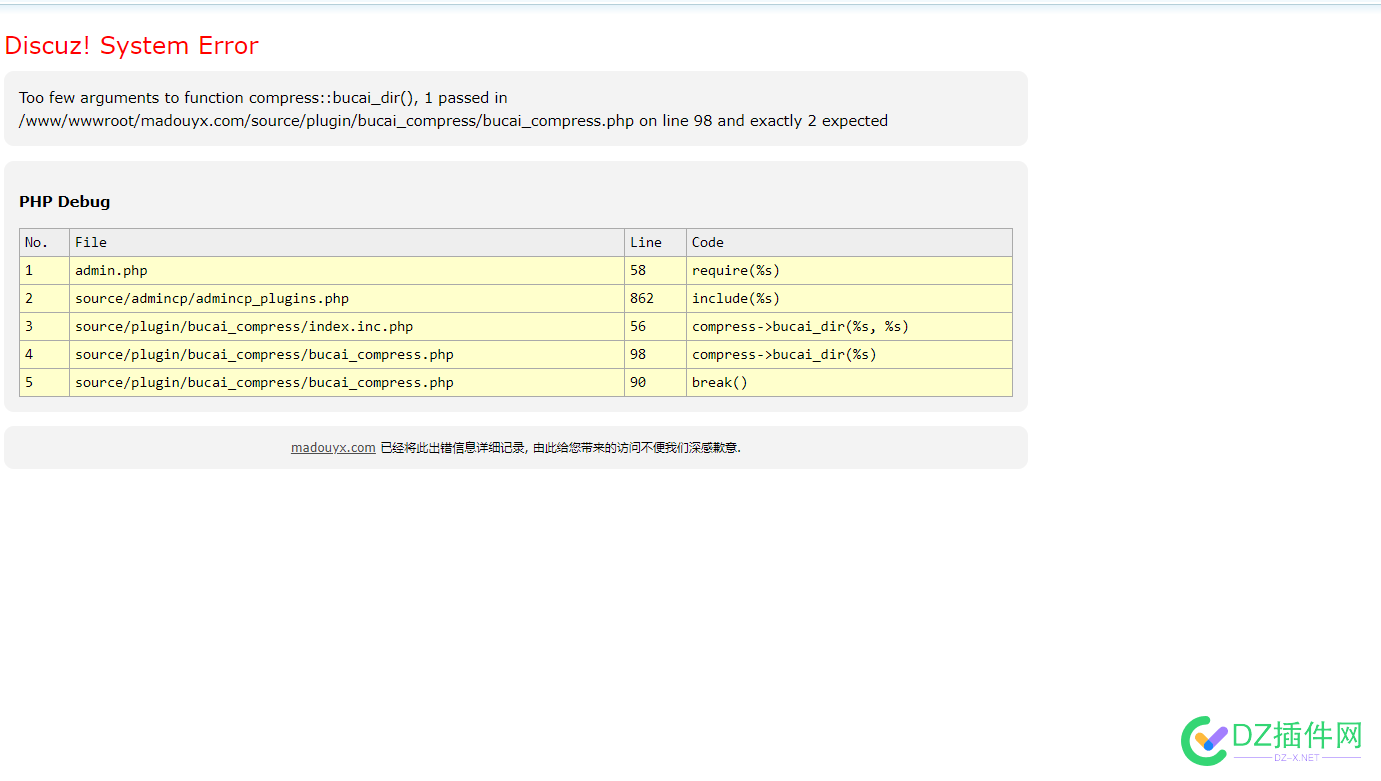Select row number 5 cell
Viewport: 1381px width, 781px height.
44,382
